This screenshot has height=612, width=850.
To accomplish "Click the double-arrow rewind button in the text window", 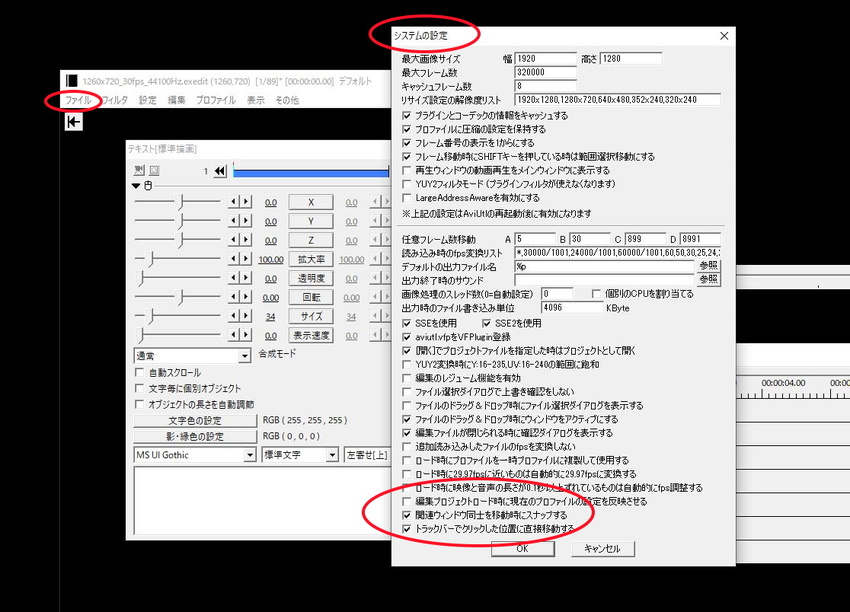I will click(220, 171).
